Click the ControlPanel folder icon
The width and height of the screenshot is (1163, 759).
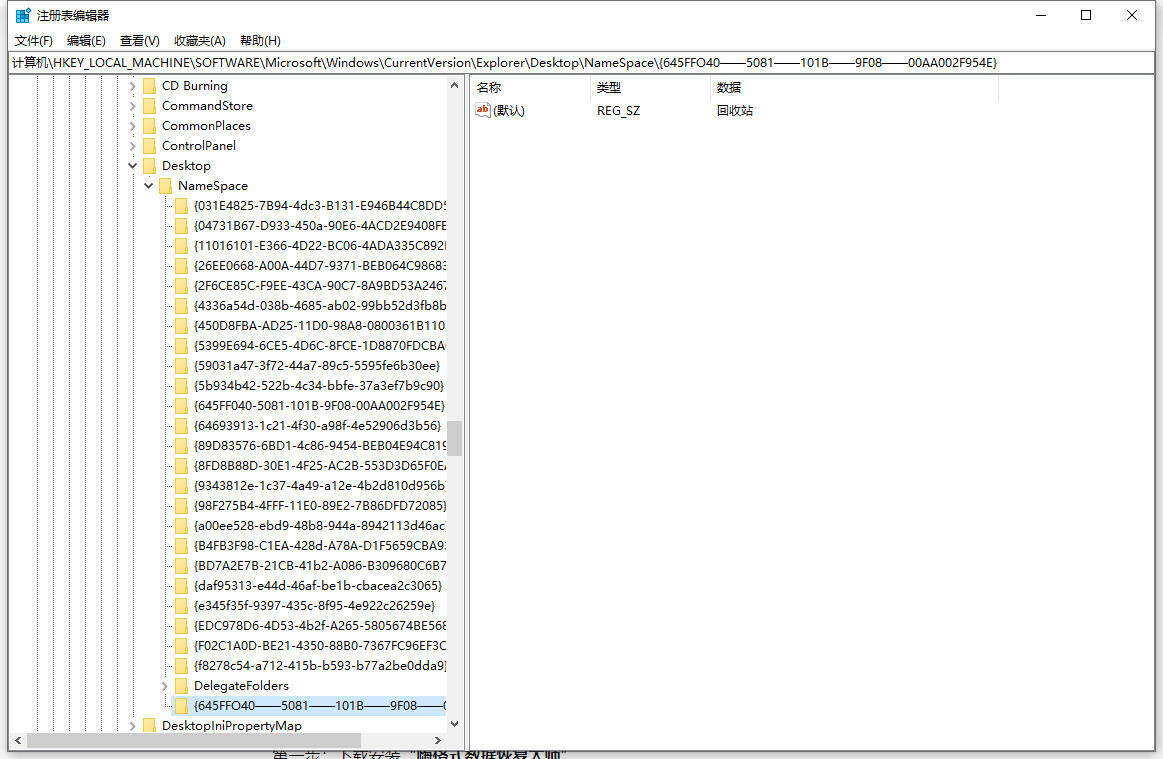(149, 146)
